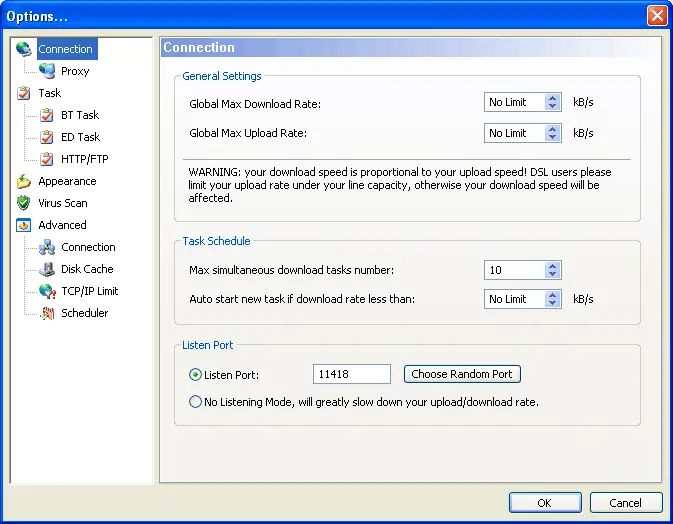673x524 pixels.
Task: Click Choose Random Port button
Action: 462,374
